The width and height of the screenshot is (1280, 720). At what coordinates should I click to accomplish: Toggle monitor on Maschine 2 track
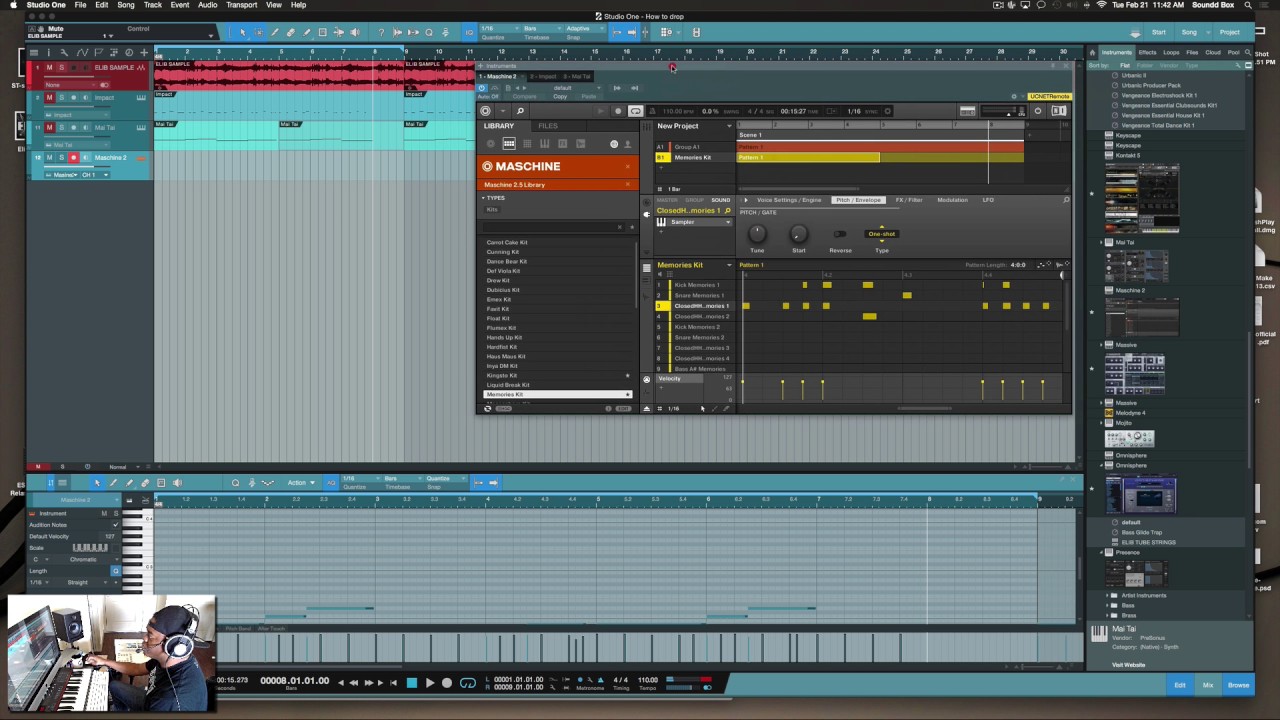[x=86, y=158]
